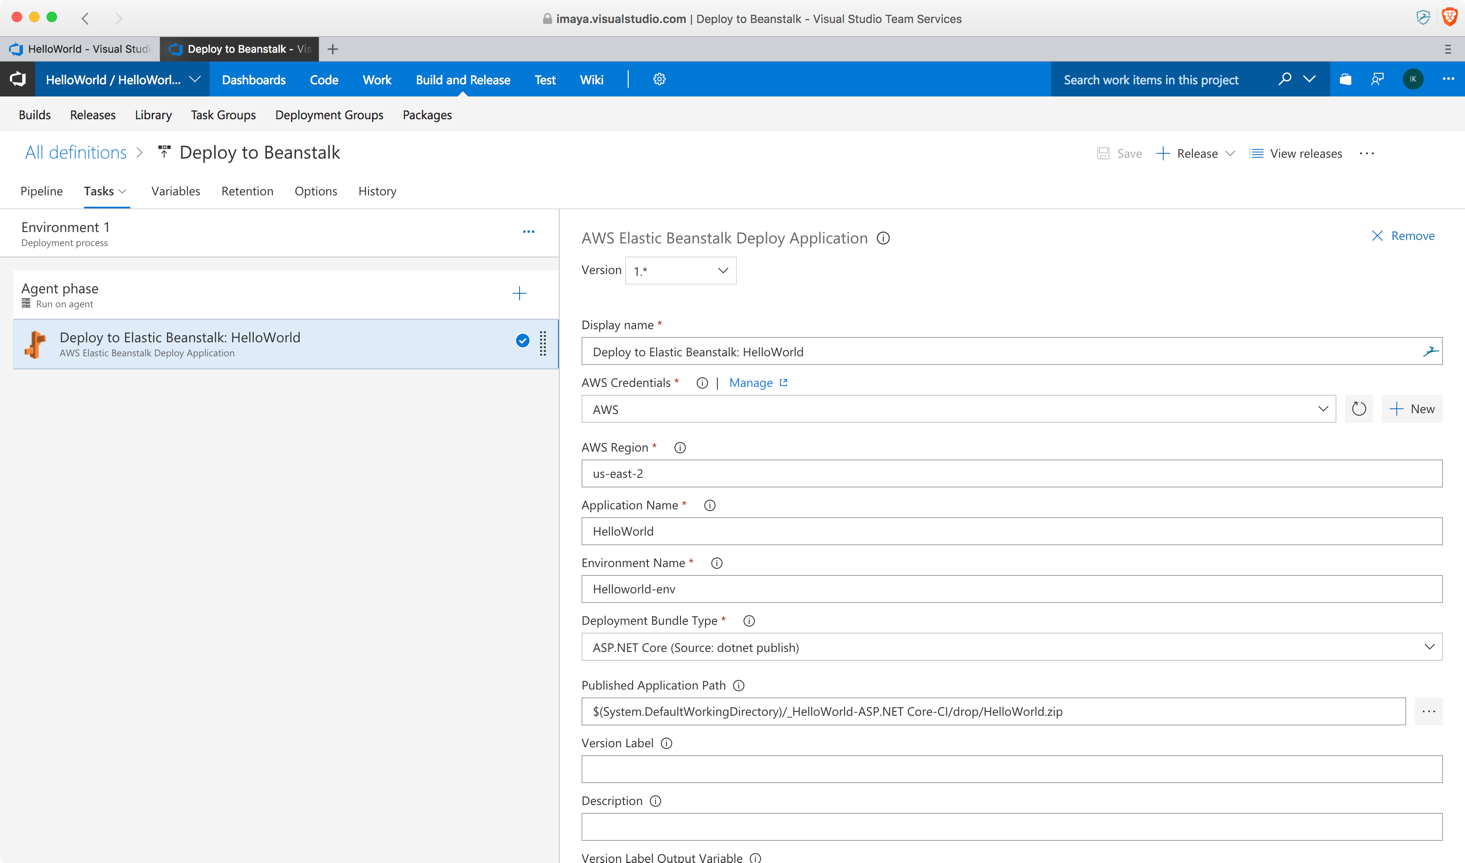Show info tooltip for Version Label
1465x863 pixels.
667,744
